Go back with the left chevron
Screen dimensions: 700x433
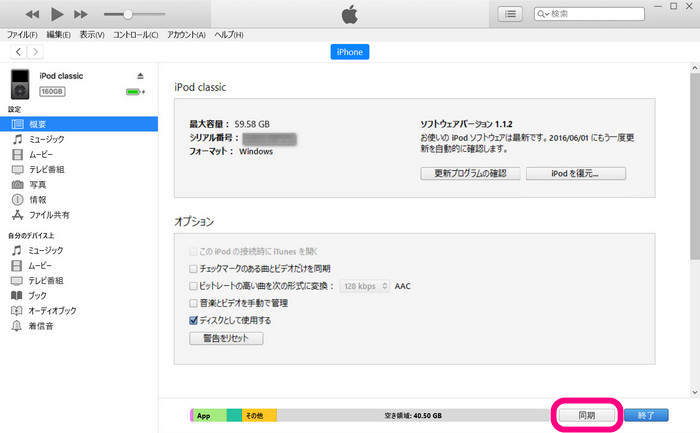point(18,52)
